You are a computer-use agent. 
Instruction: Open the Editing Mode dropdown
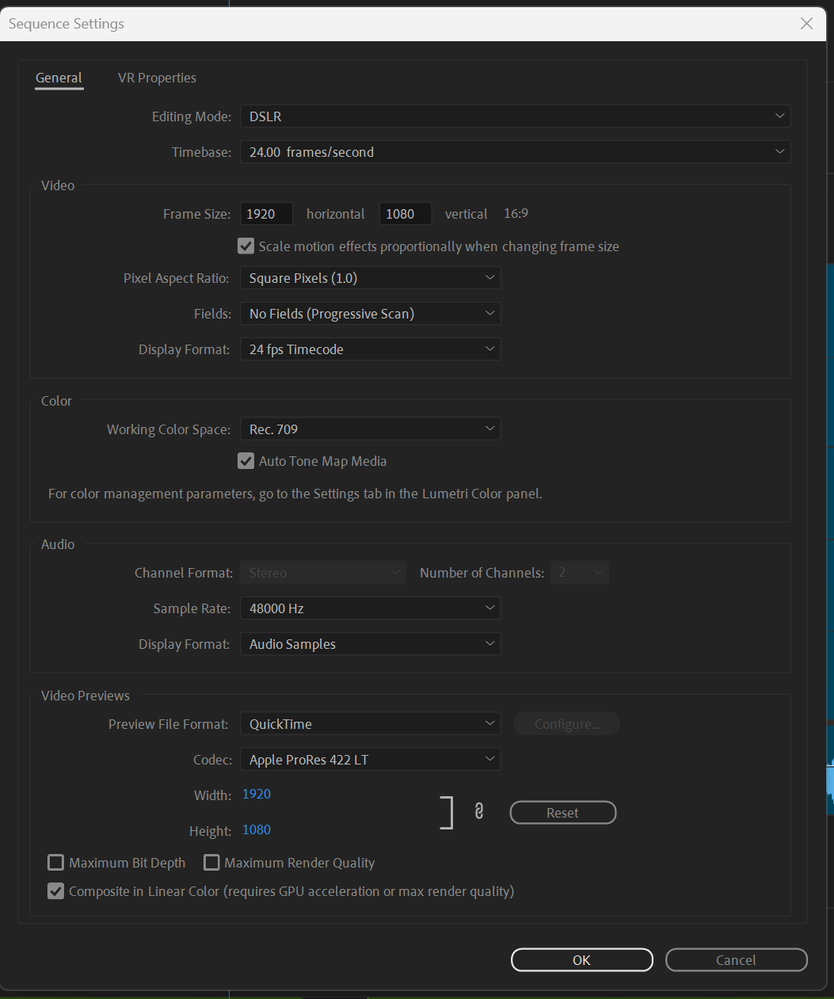point(515,117)
